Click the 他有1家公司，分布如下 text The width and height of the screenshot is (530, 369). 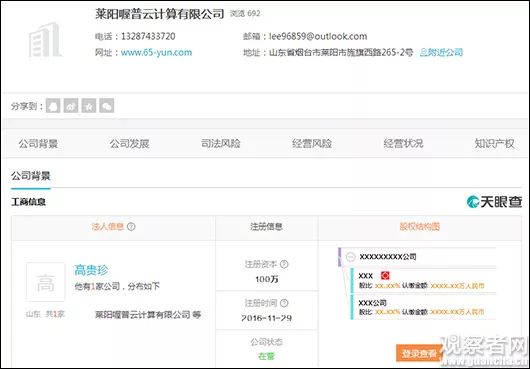coord(117,287)
